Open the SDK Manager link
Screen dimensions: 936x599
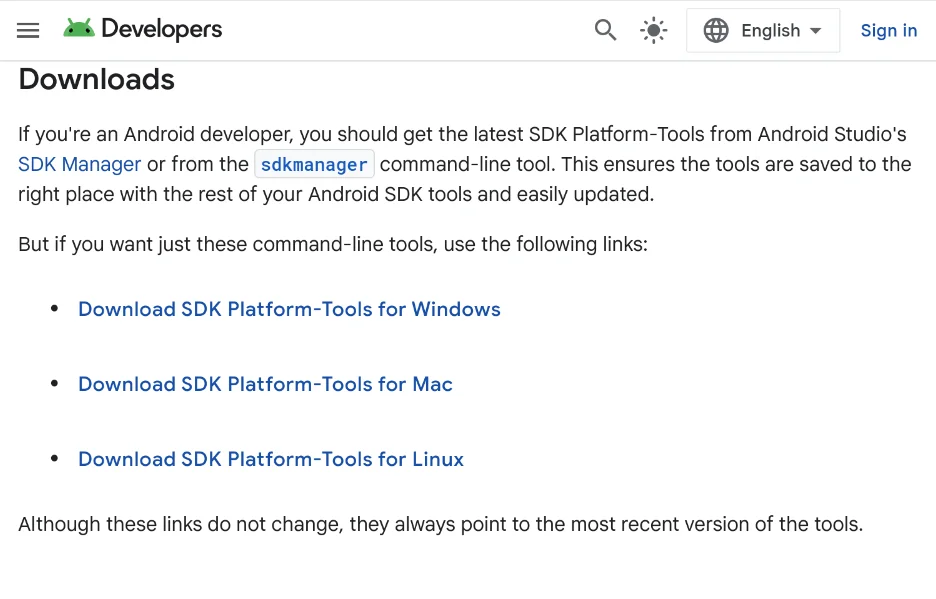79,164
